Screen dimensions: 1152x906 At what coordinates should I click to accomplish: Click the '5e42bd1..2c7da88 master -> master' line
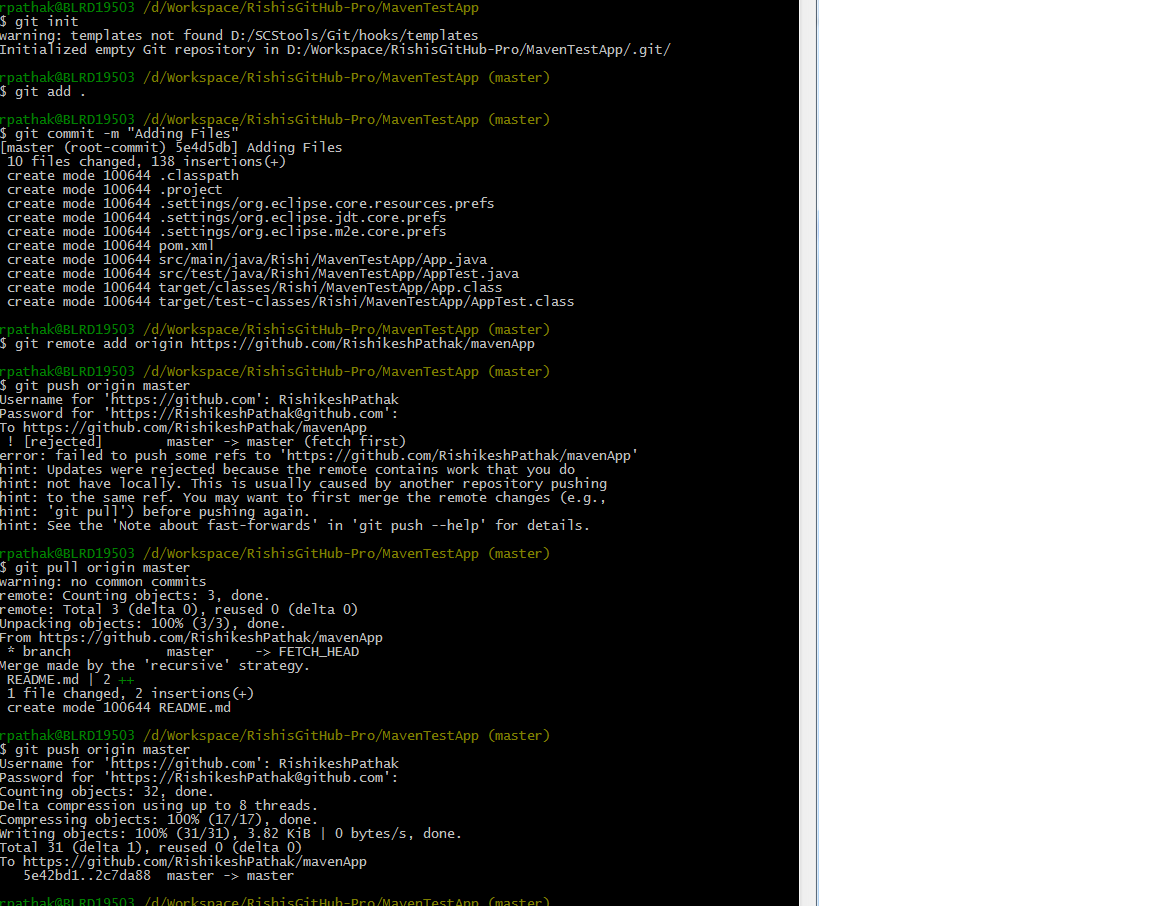[x=158, y=875]
